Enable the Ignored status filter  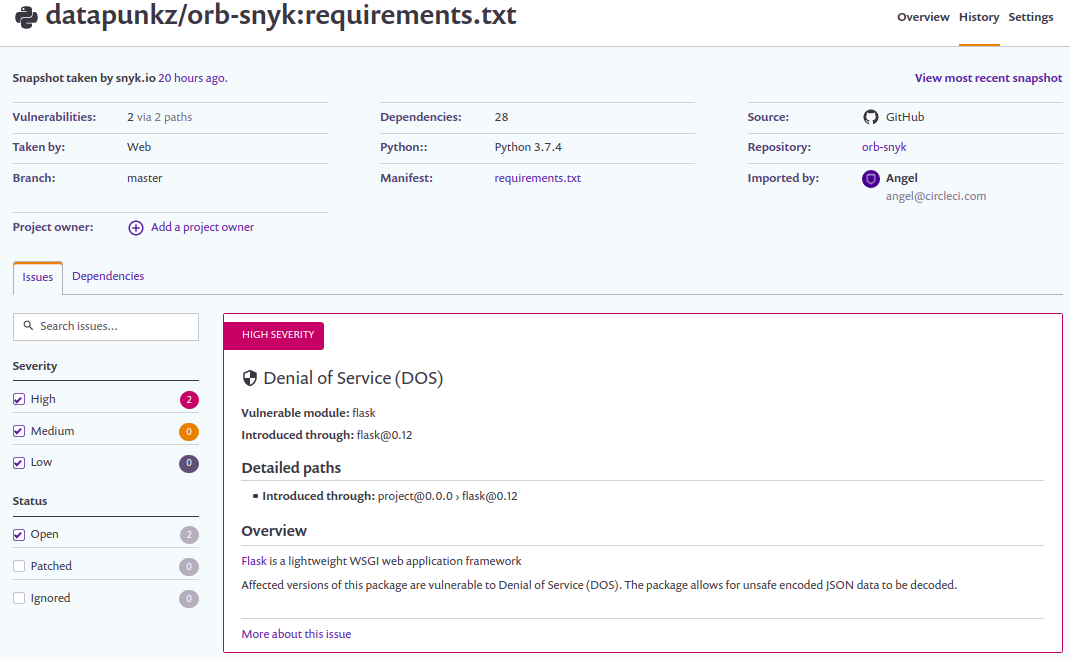(x=19, y=598)
